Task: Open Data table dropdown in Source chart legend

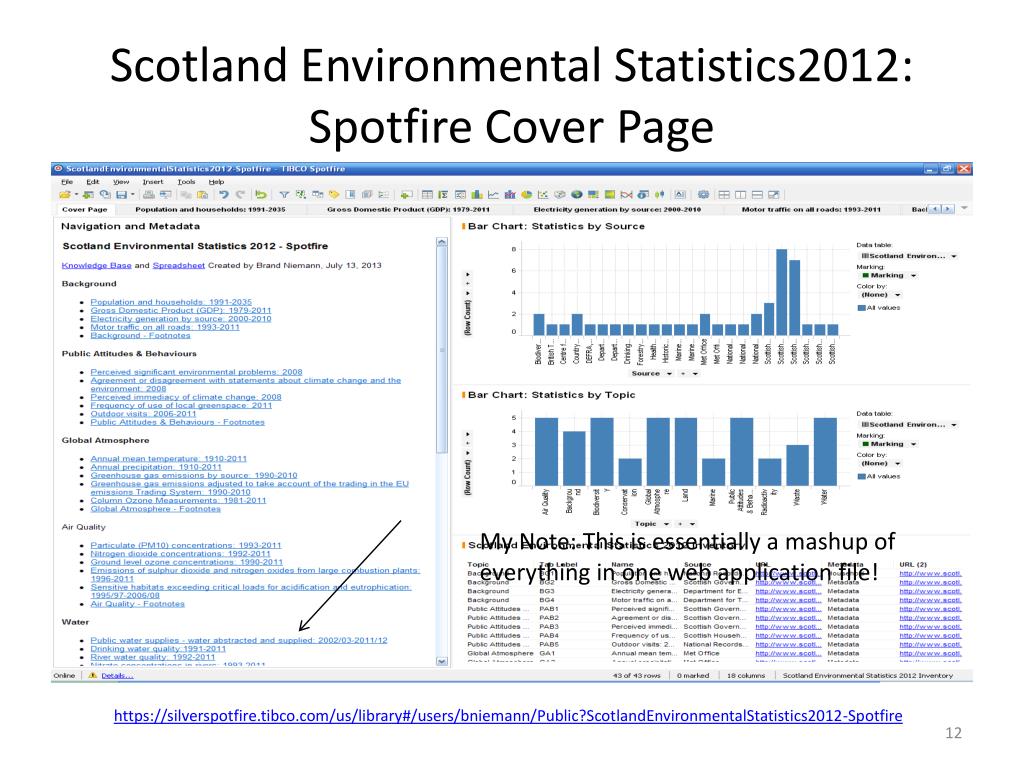Action: point(954,256)
